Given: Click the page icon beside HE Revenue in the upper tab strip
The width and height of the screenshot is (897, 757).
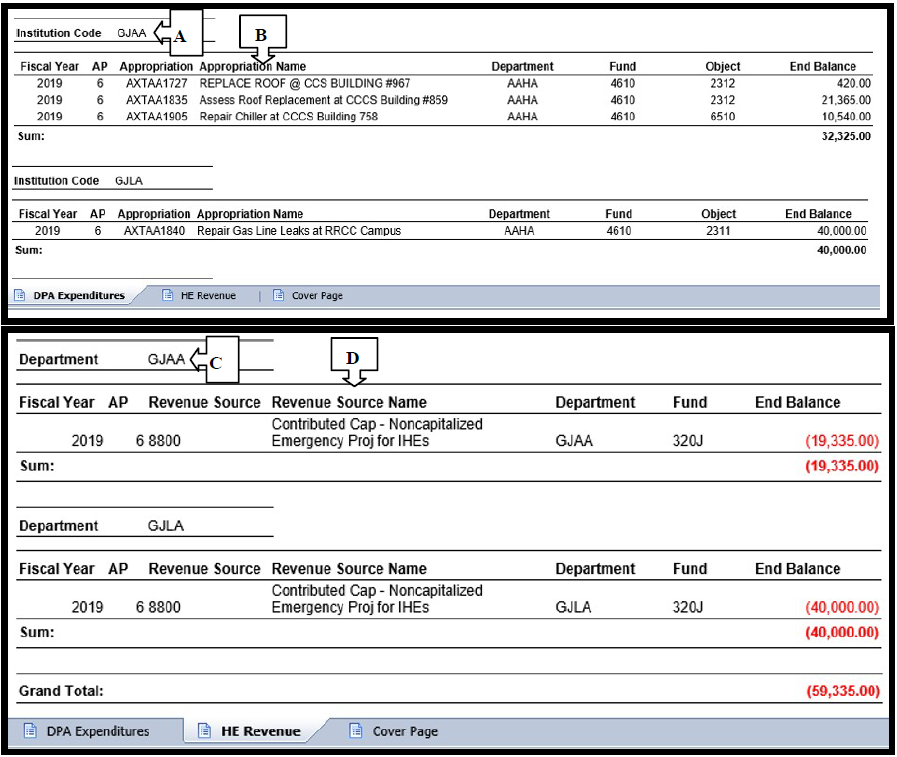Looking at the screenshot, I should tap(169, 296).
